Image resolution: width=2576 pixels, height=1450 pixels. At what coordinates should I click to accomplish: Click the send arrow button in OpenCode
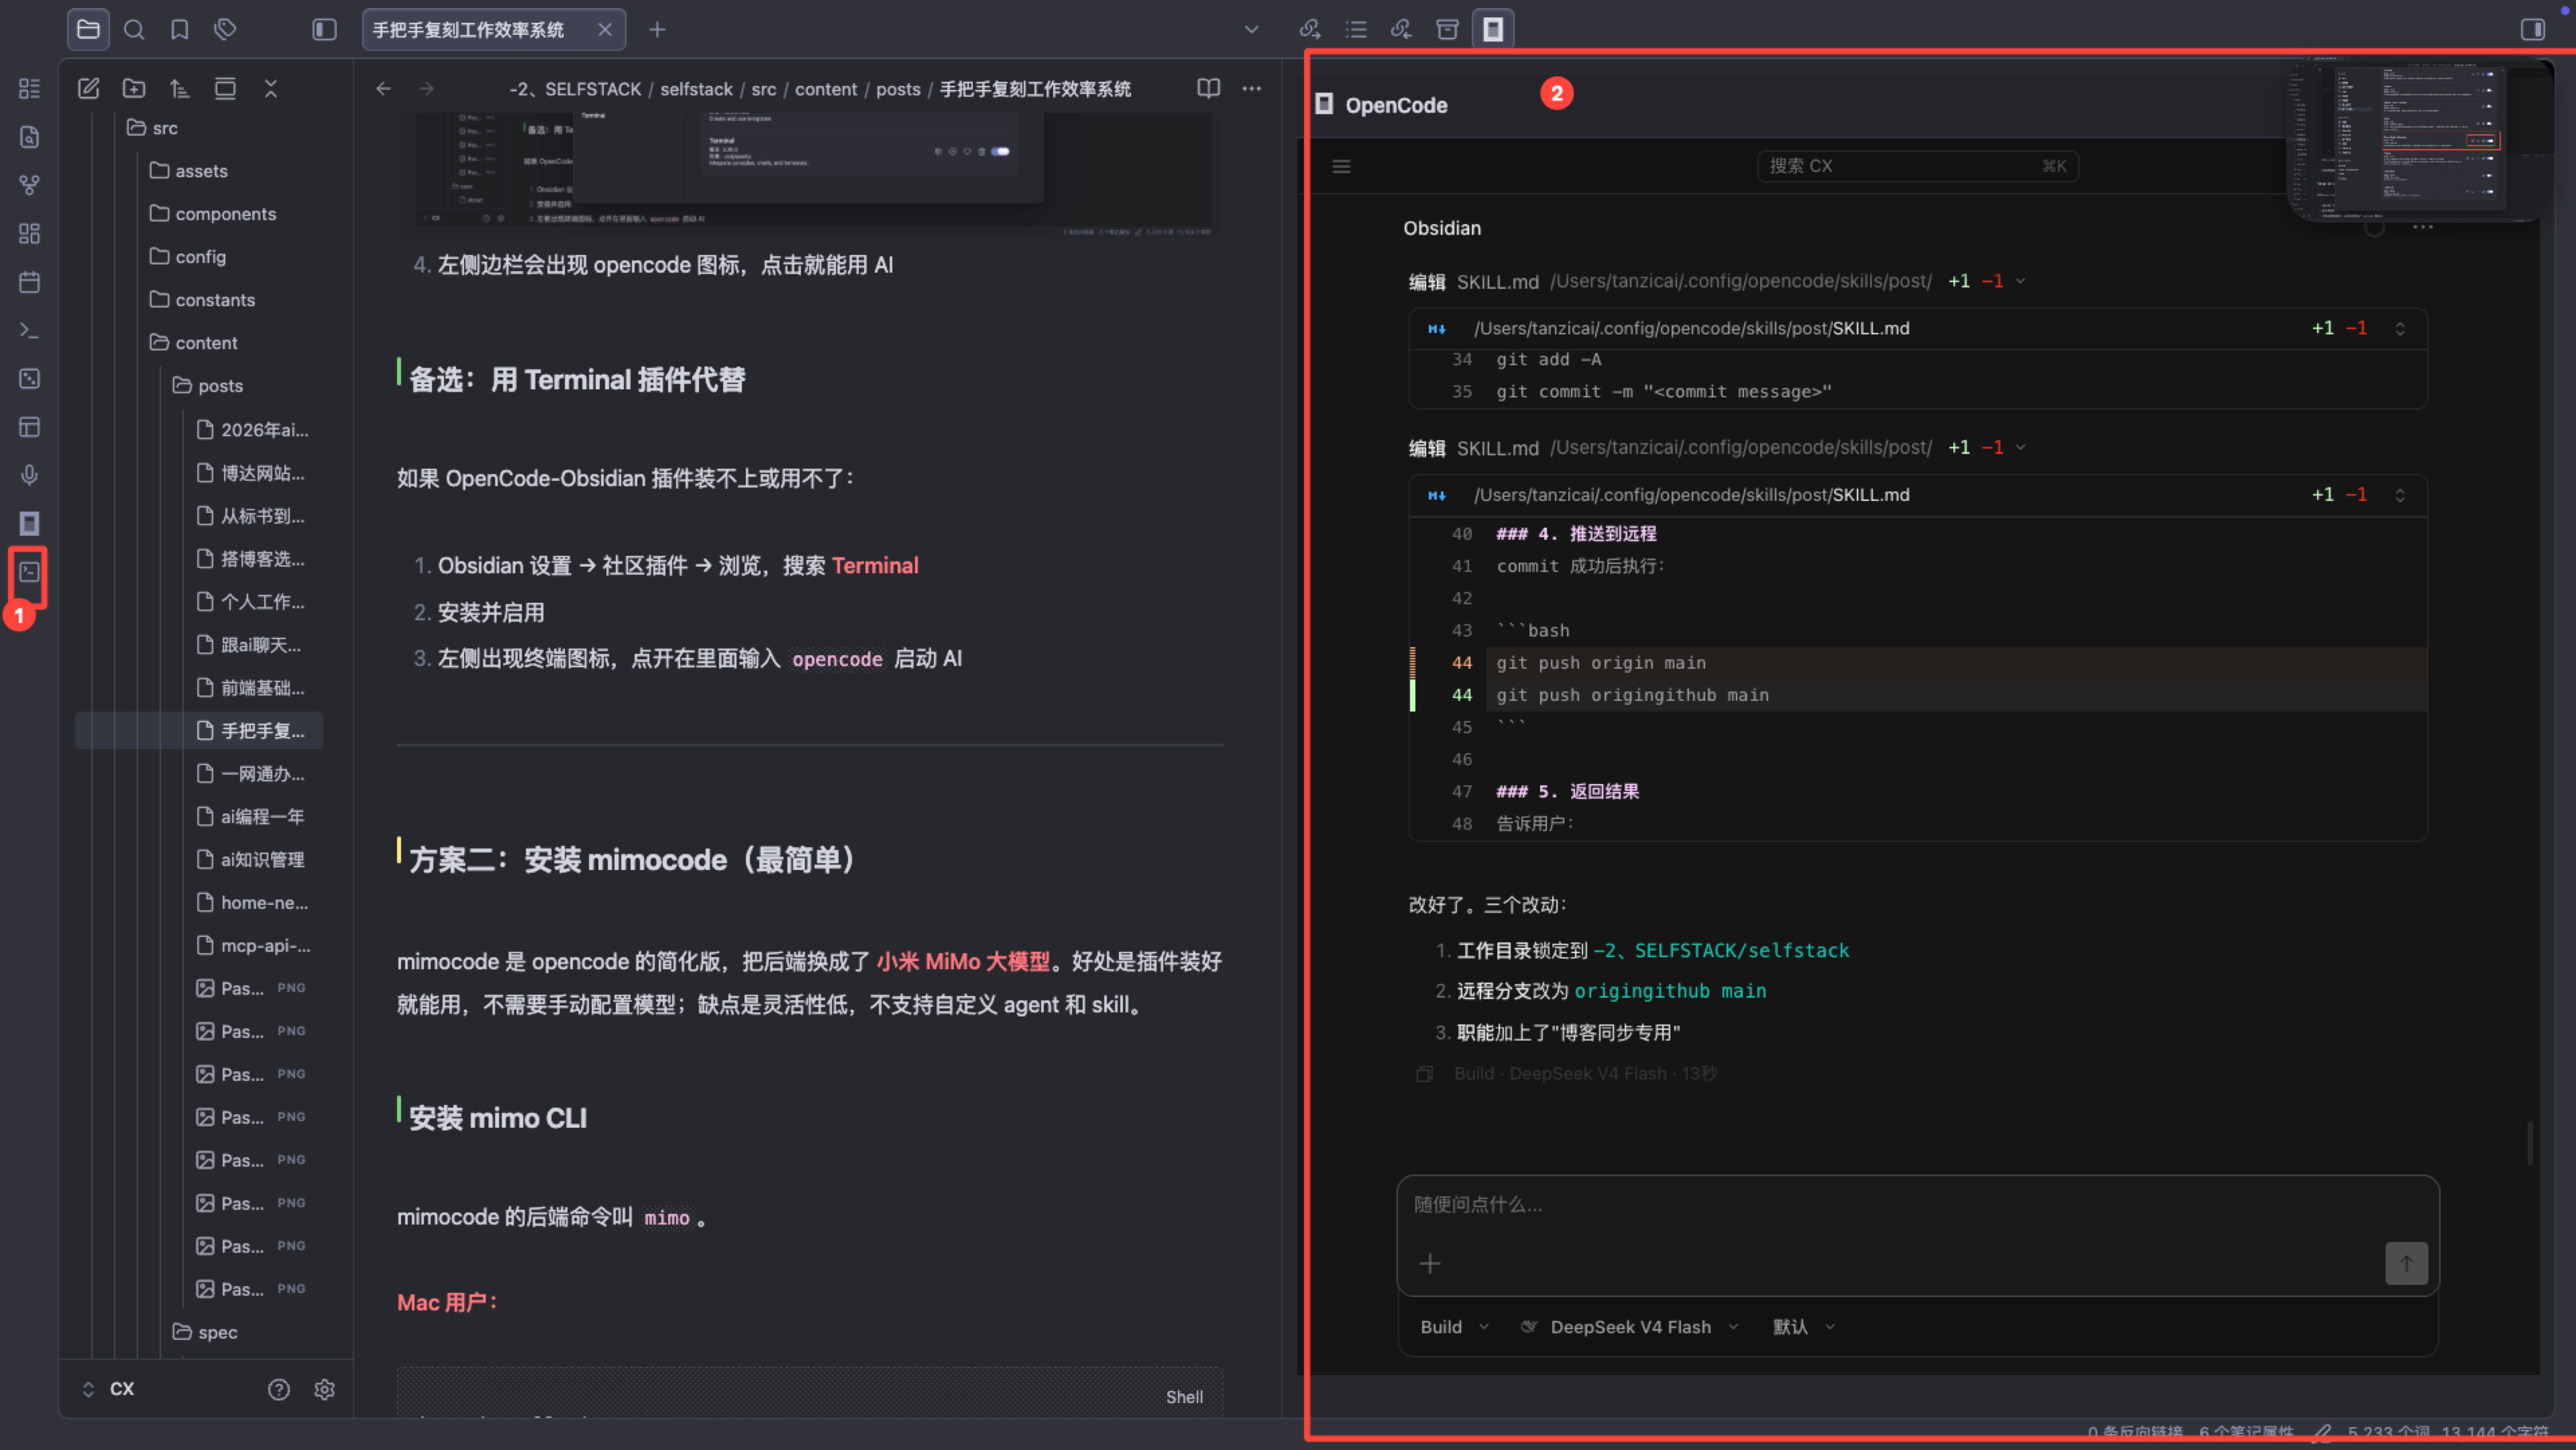click(x=2406, y=1263)
